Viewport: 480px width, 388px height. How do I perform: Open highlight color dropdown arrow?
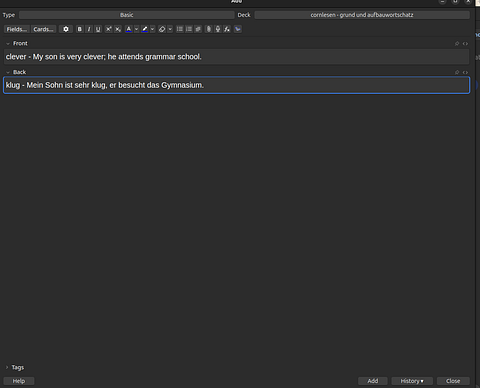[153, 29]
